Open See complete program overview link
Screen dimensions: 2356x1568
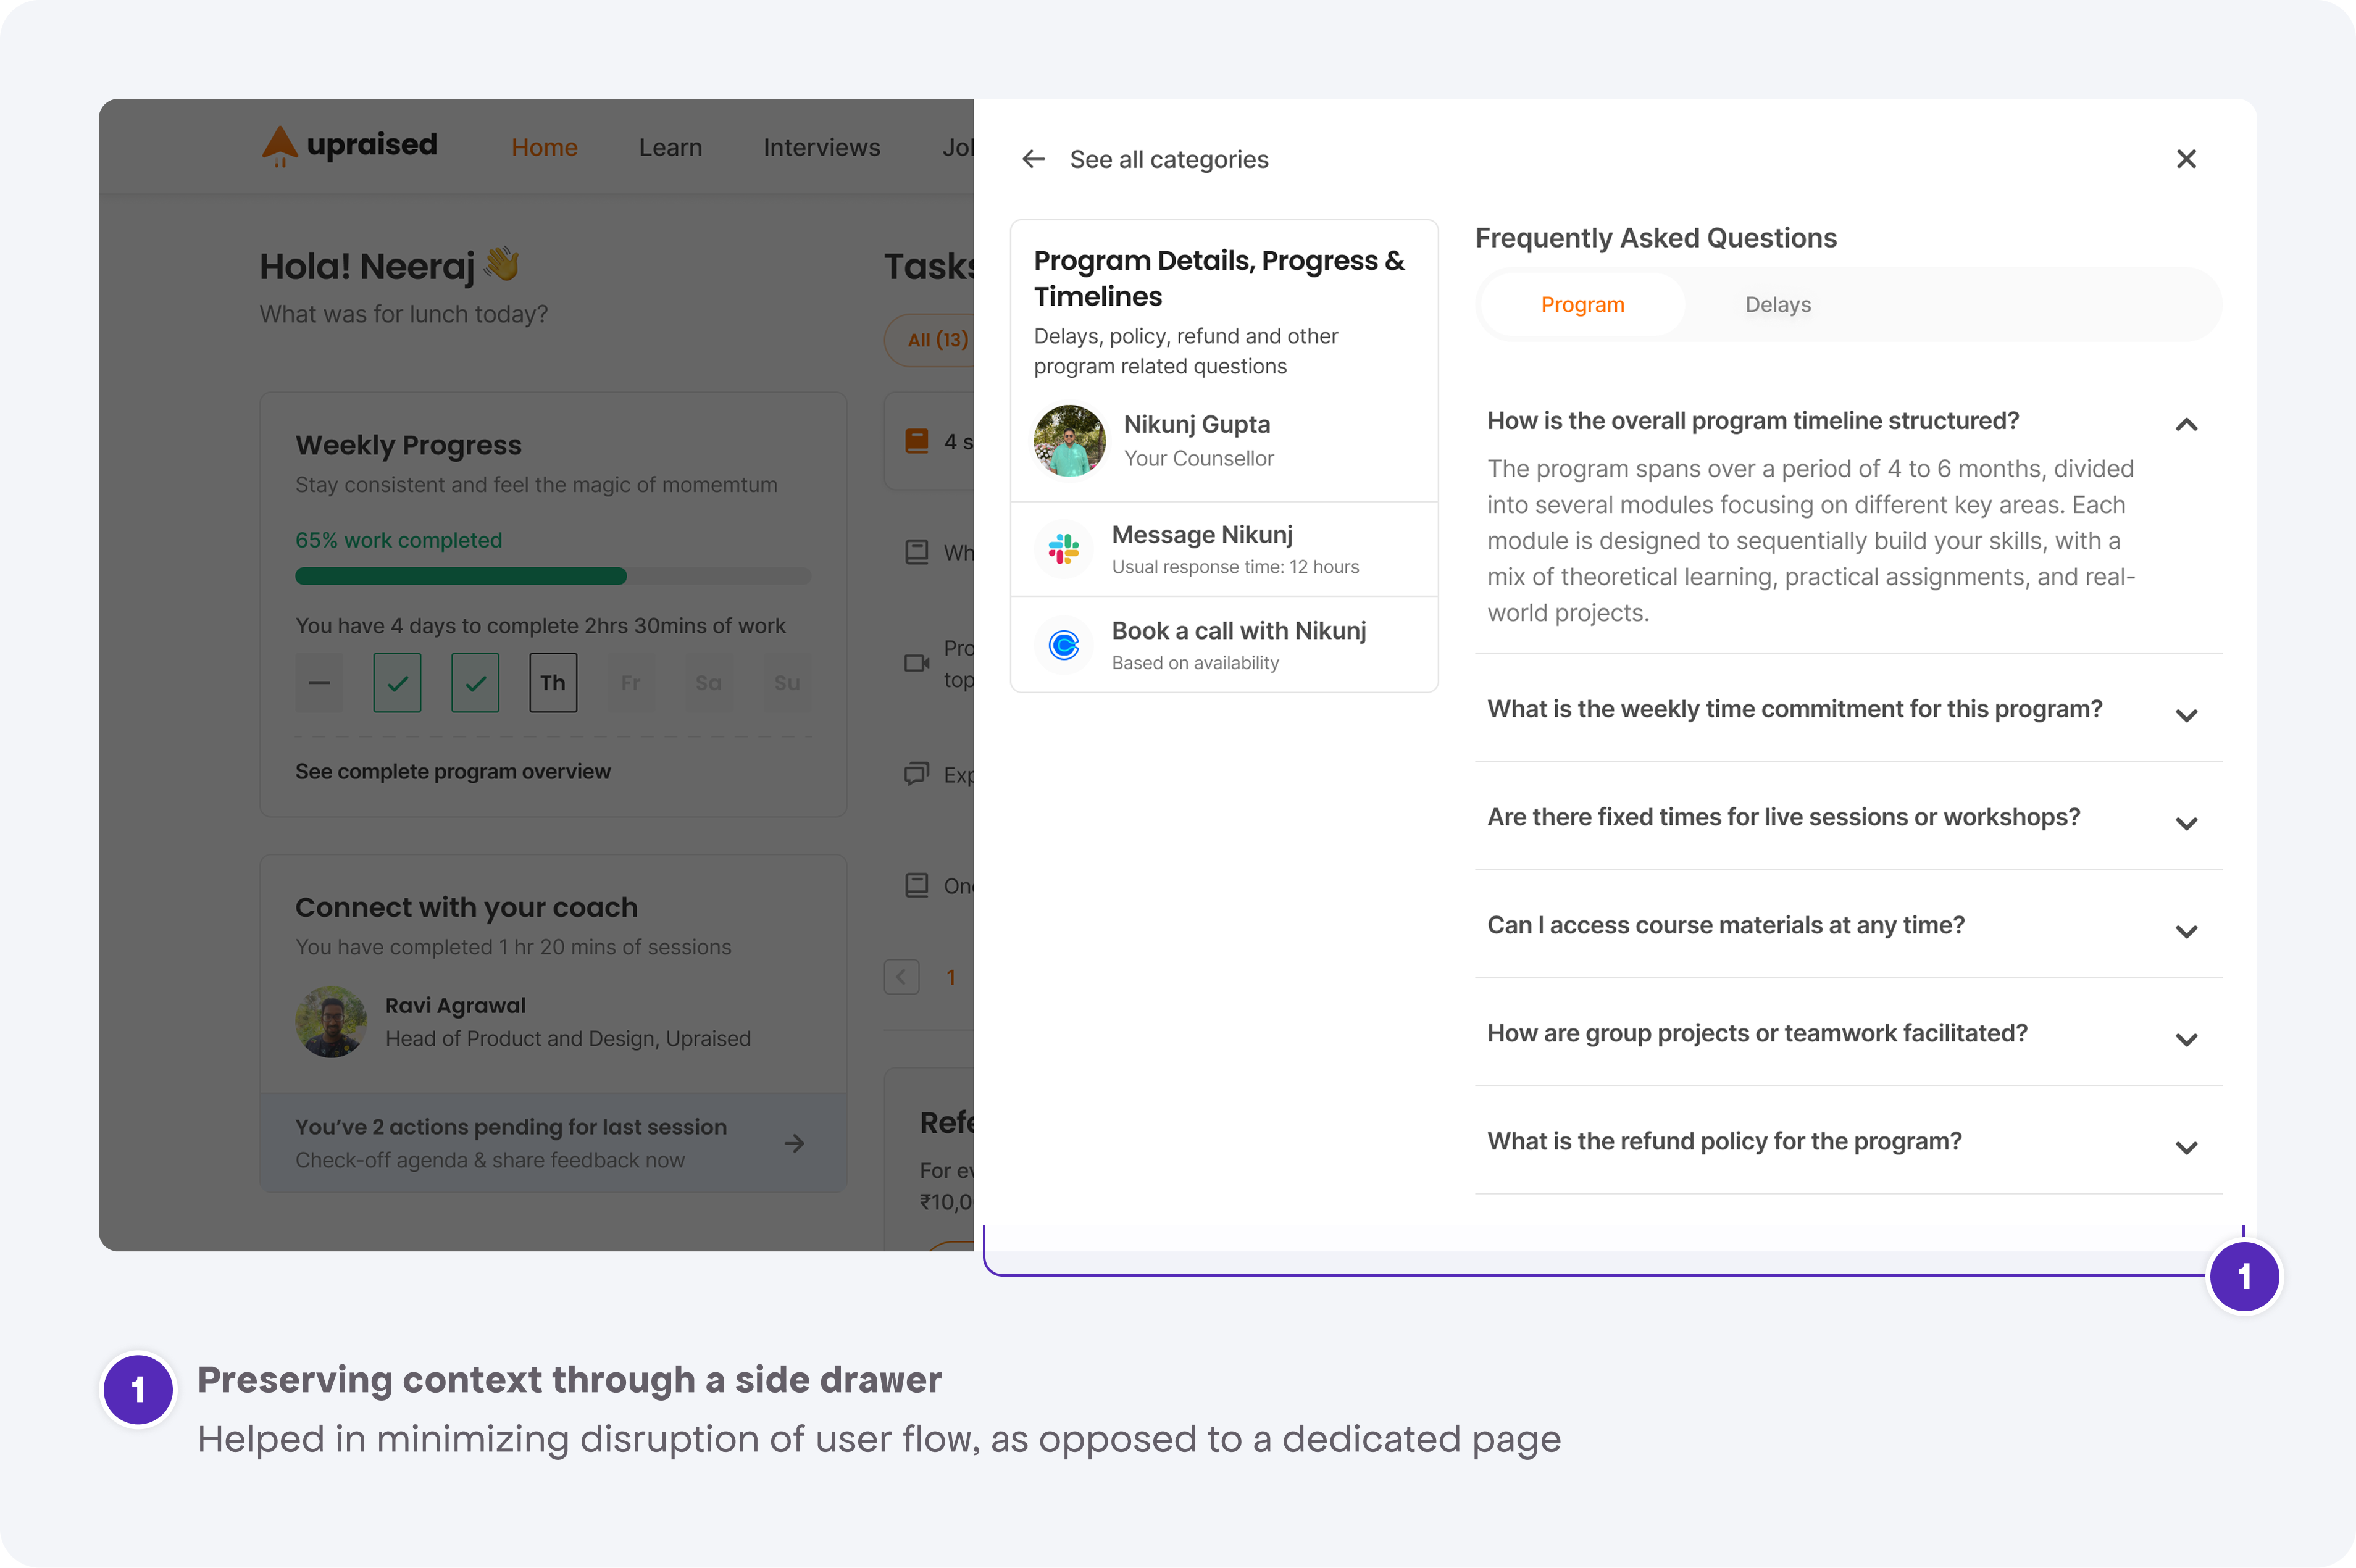pyautogui.click(x=452, y=771)
